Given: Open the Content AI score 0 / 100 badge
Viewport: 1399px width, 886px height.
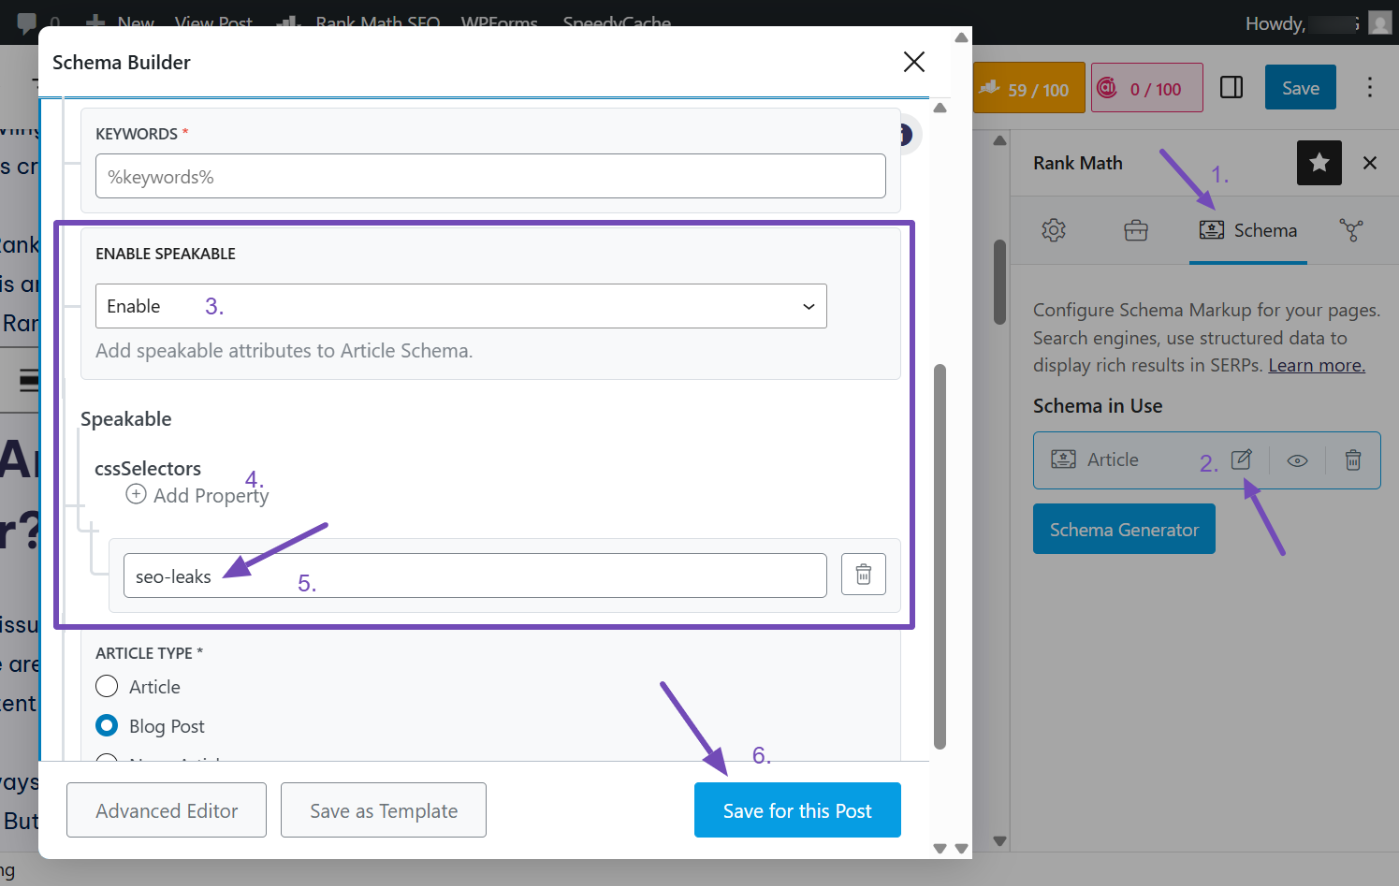Looking at the screenshot, I should pos(1147,88).
